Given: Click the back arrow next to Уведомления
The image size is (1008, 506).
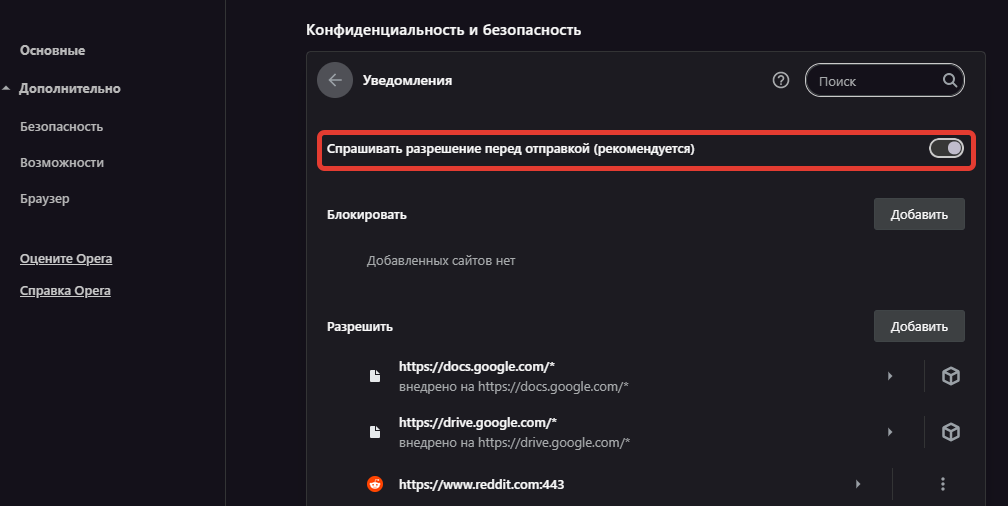Looking at the screenshot, I should coord(335,81).
